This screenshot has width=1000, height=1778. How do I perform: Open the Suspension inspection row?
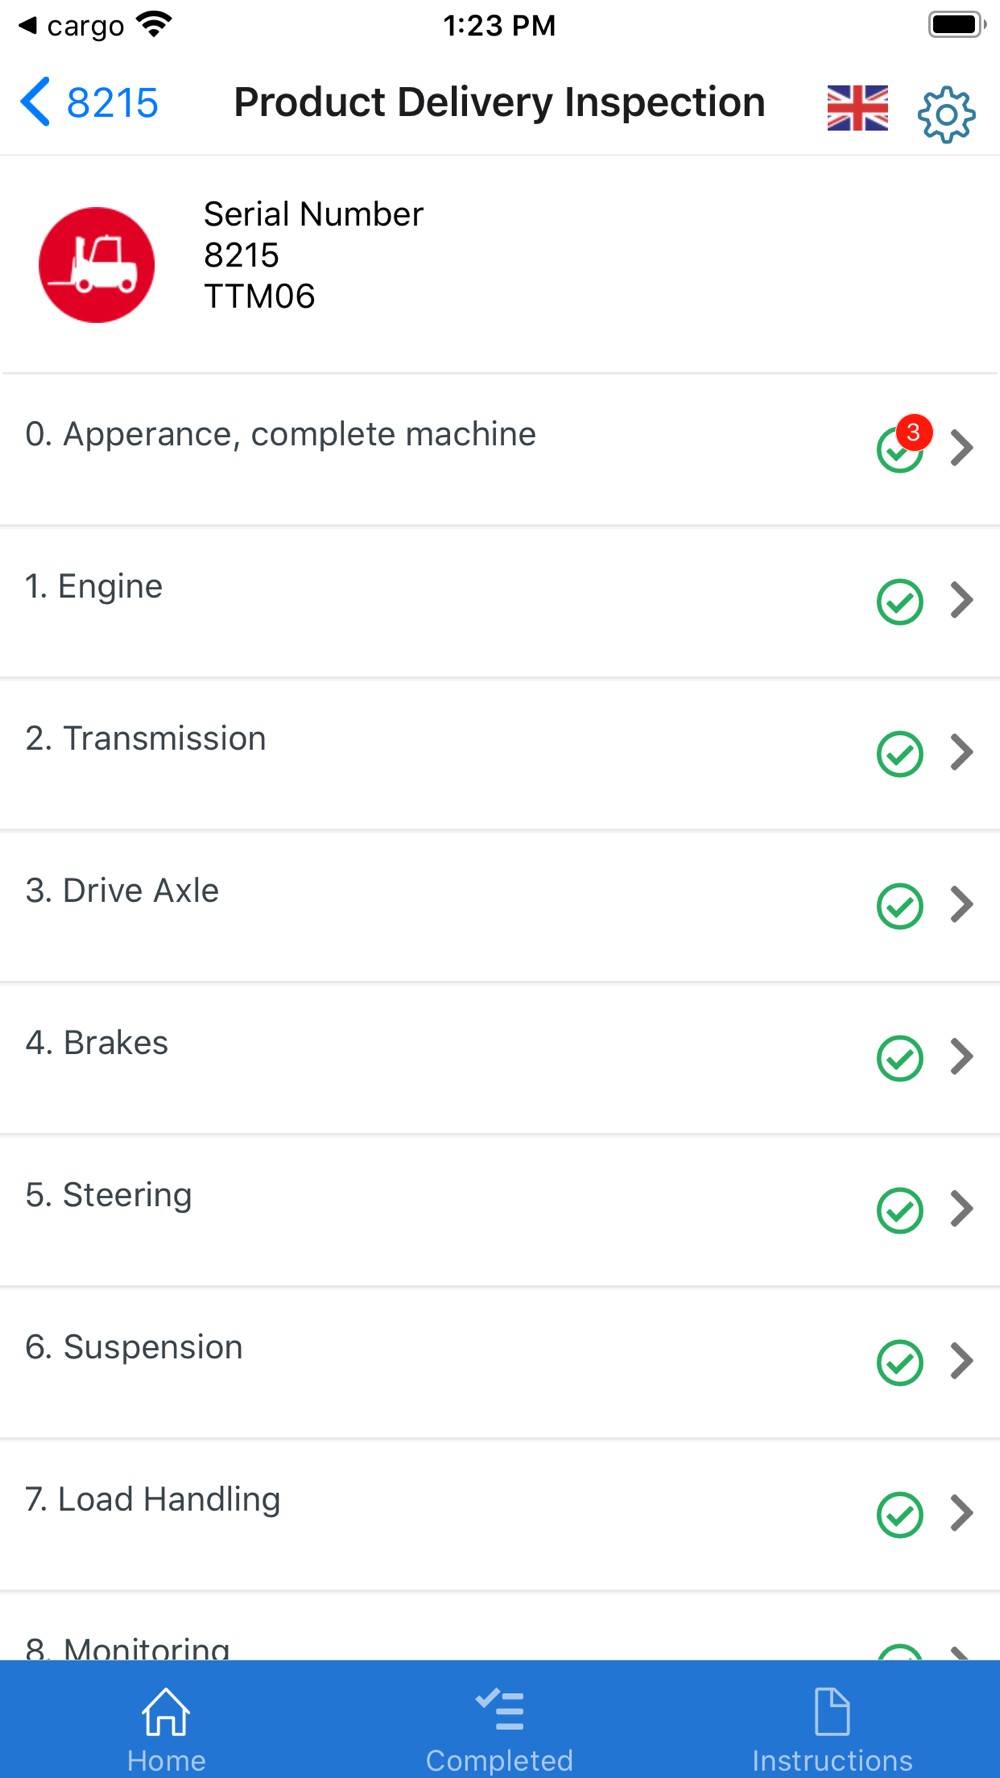pyautogui.click(x=400, y=1362)
